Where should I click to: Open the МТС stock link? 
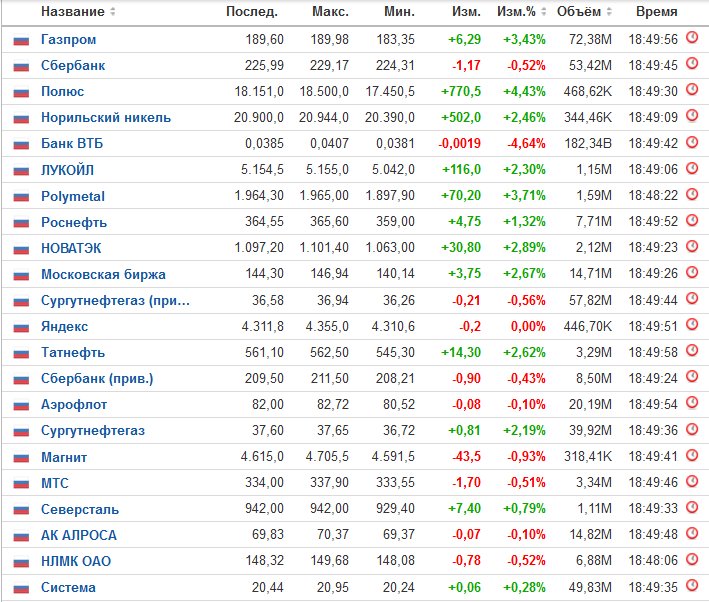[55, 483]
